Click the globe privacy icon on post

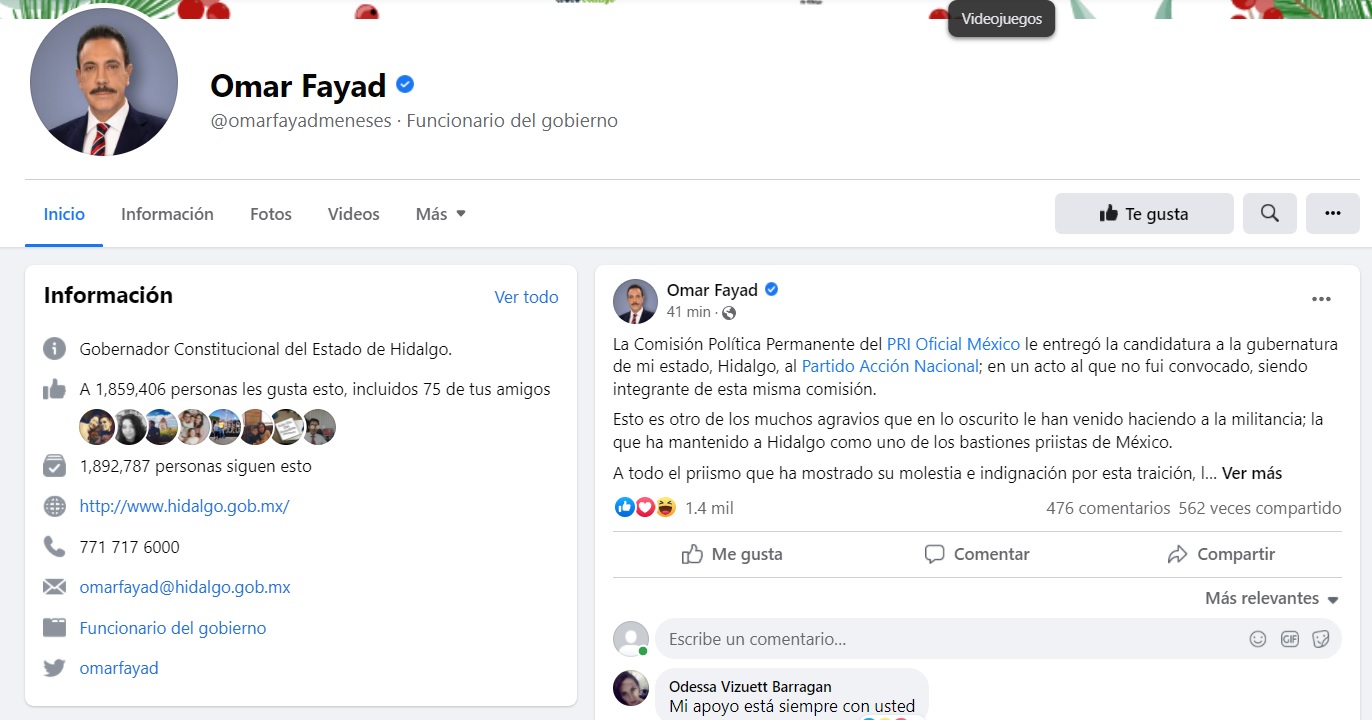tap(729, 313)
